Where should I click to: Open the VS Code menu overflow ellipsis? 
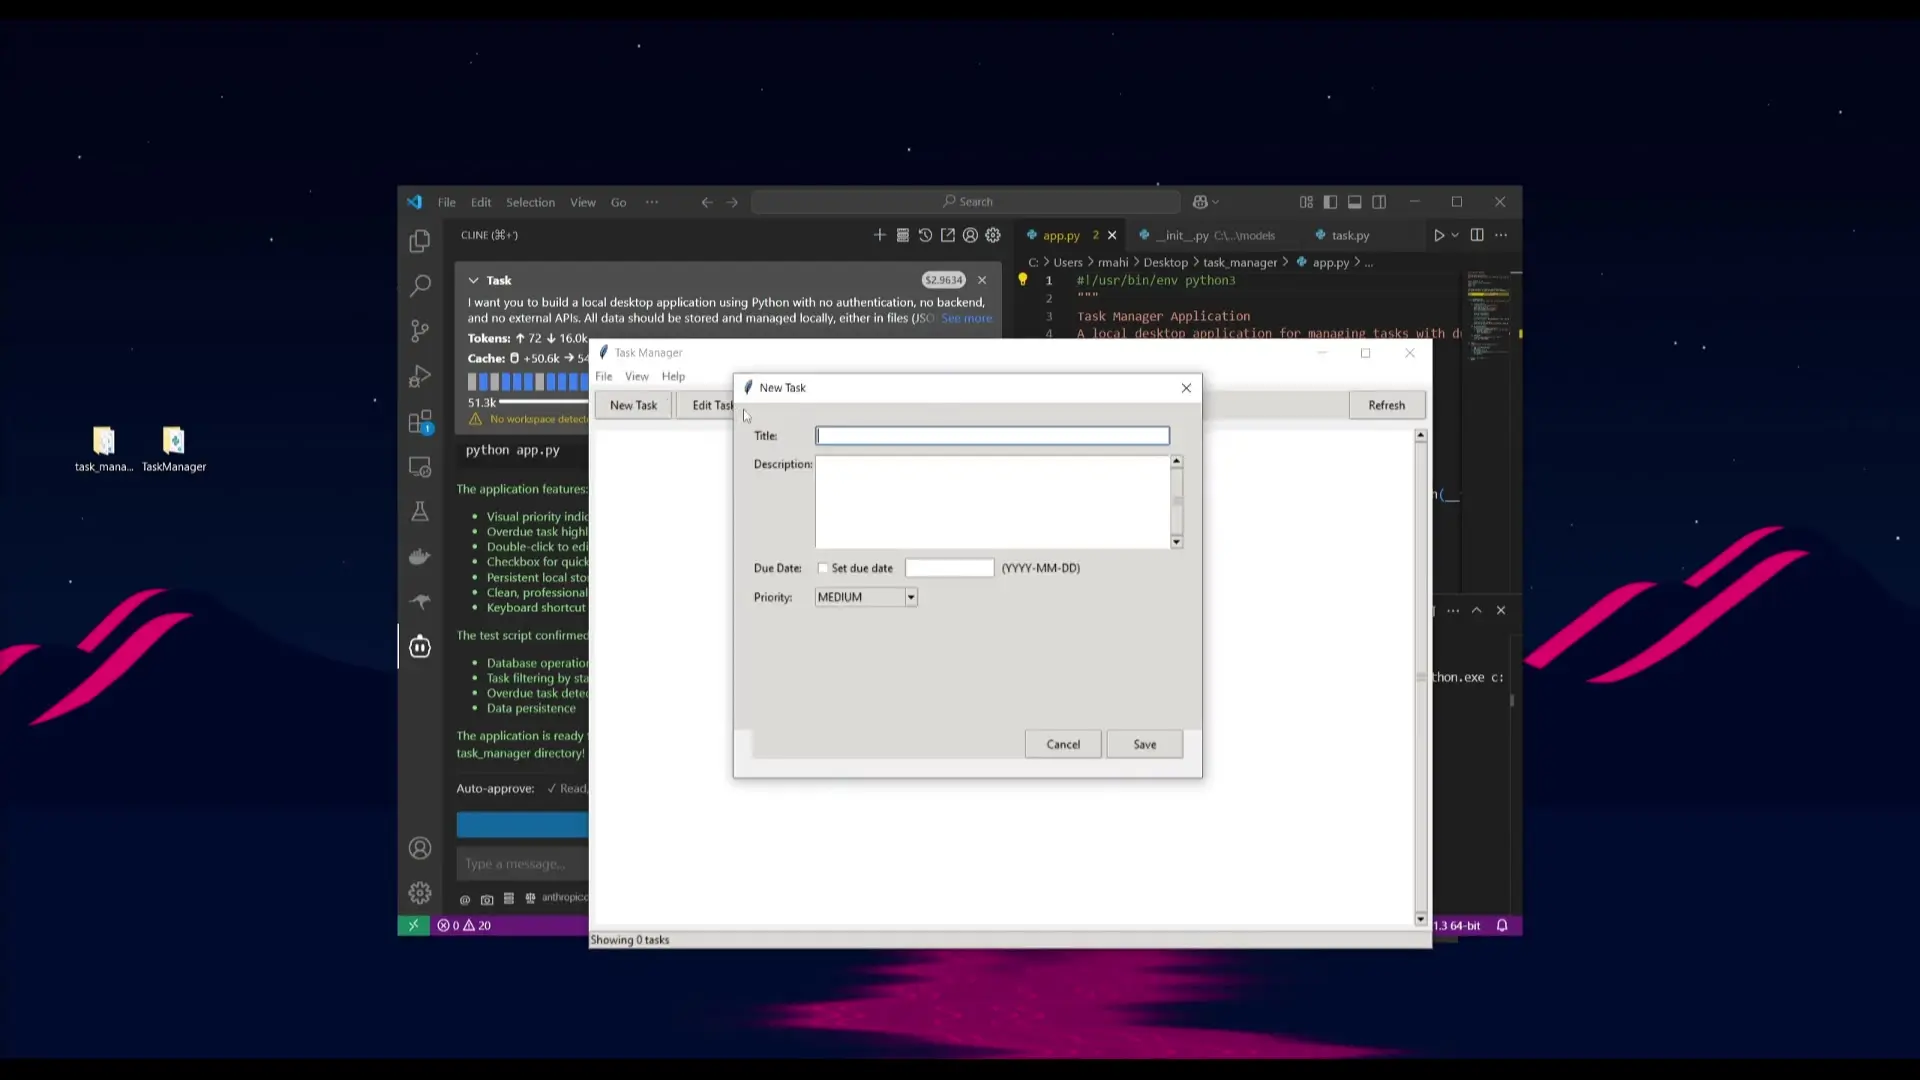click(x=652, y=202)
